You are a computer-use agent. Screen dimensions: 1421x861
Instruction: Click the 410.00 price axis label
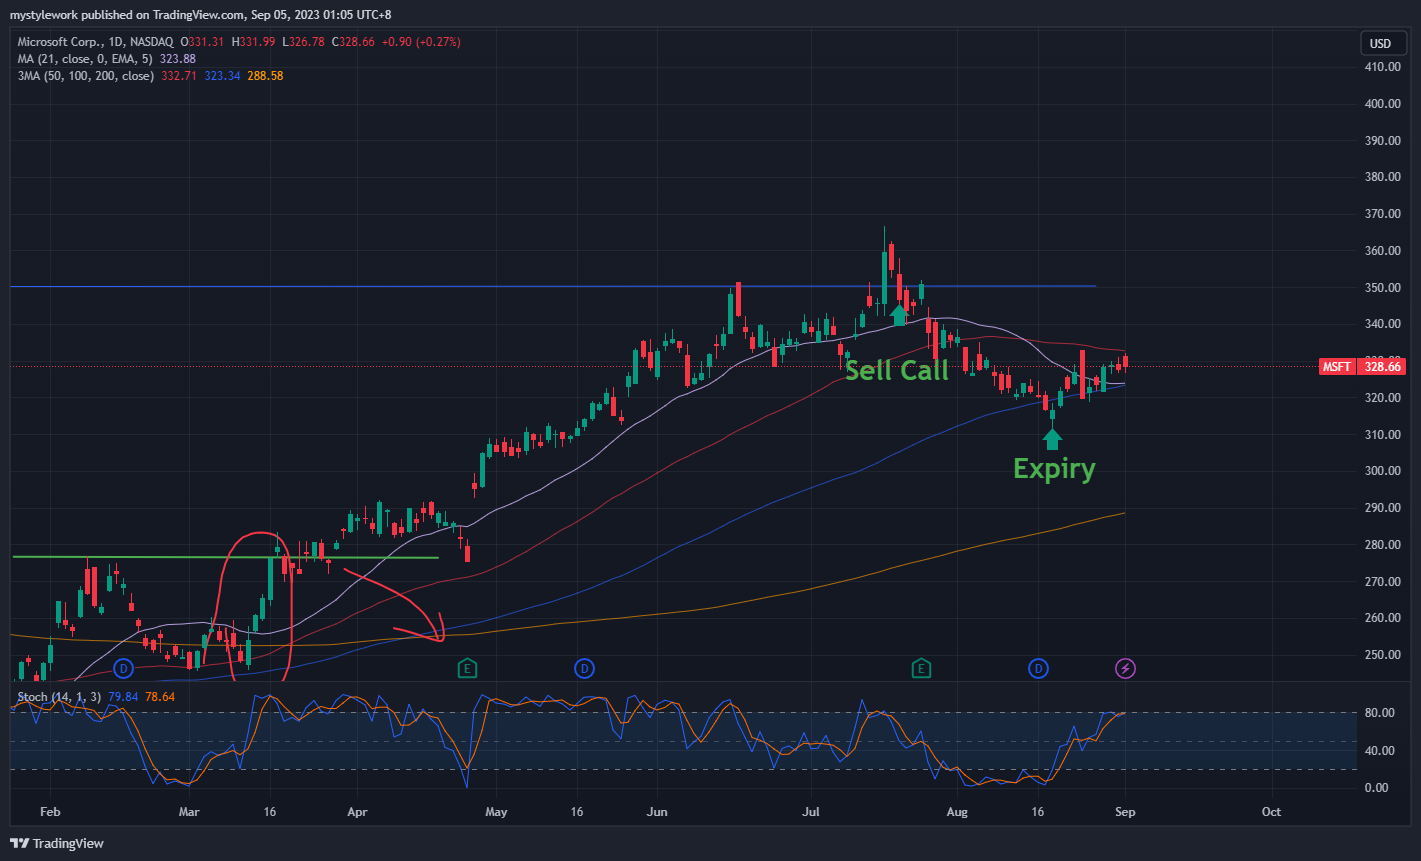[x=1381, y=67]
